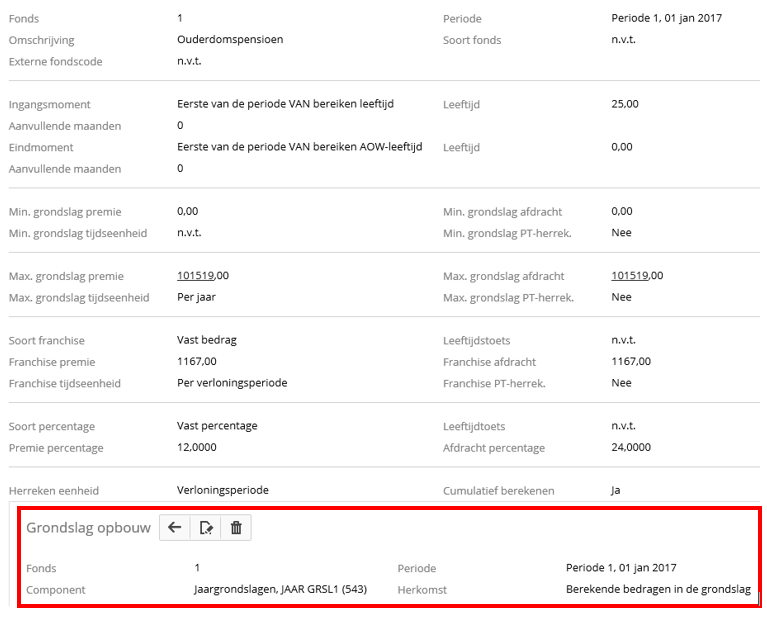The image size is (767, 618).
Task: Click the Premie percentage value 12,0000
Action: [197, 447]
